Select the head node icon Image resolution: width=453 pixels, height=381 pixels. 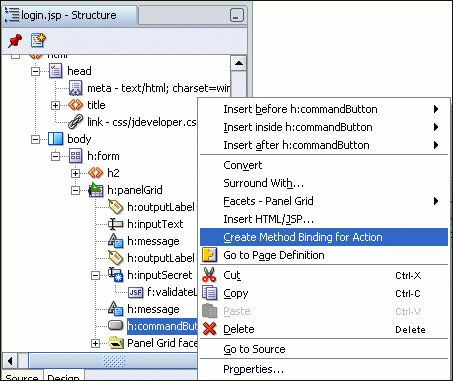tap(56, 71)
